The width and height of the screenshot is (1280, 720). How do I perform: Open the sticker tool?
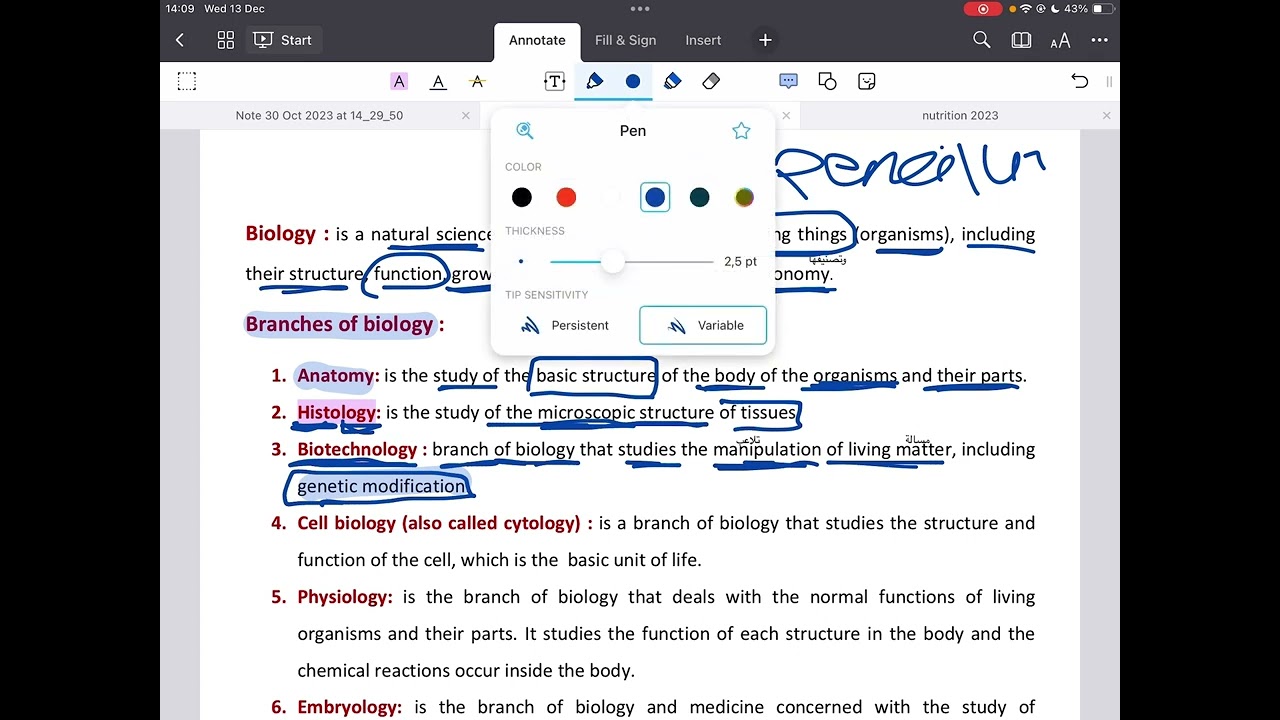click(867, 81)
